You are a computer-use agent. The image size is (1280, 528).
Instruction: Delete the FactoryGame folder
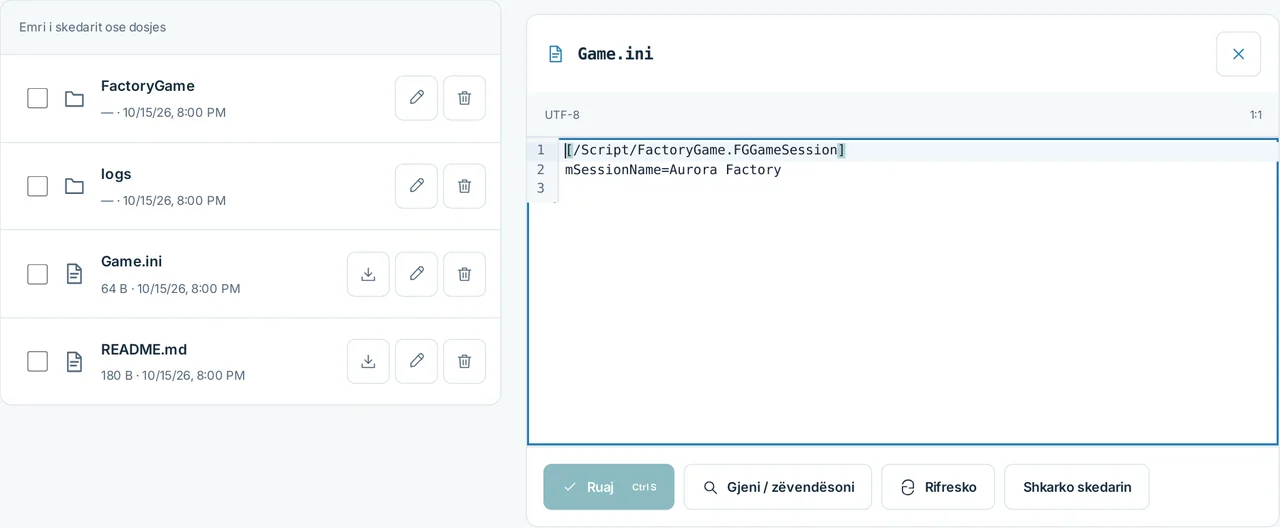pyautogui.click(x=464, y=98)
